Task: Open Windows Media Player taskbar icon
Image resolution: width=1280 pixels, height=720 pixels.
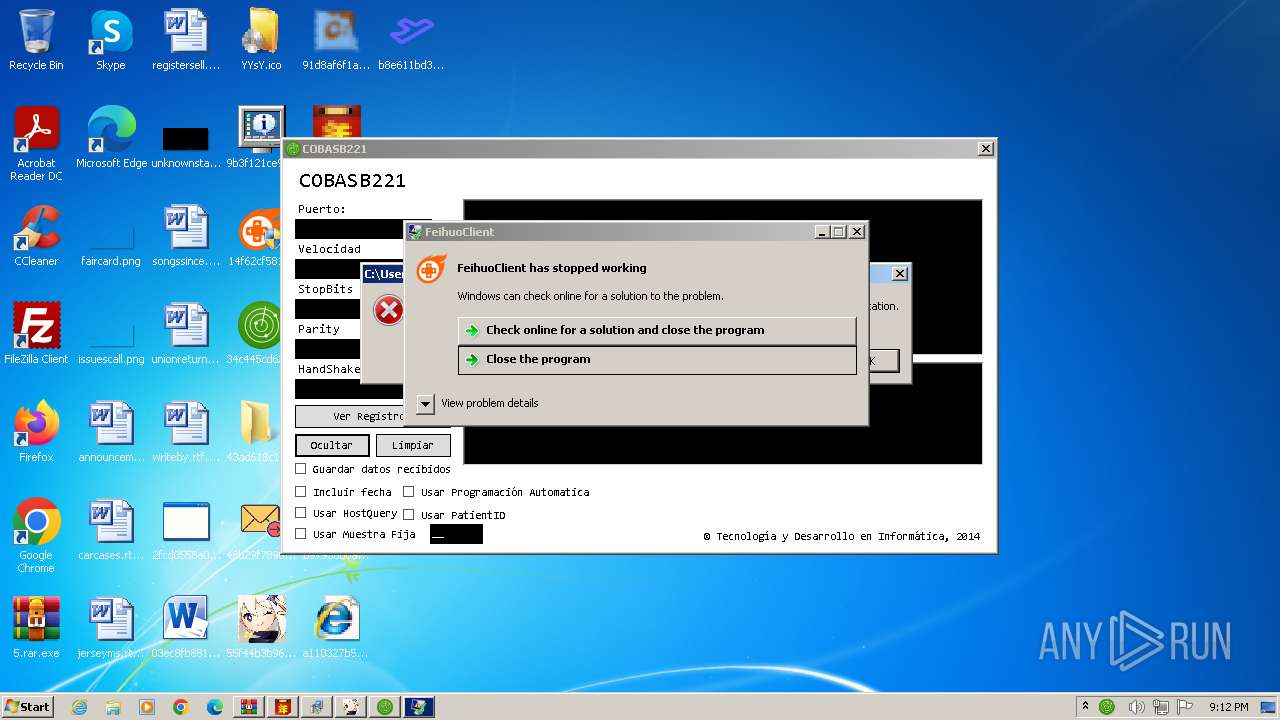Action: [147, 707]
